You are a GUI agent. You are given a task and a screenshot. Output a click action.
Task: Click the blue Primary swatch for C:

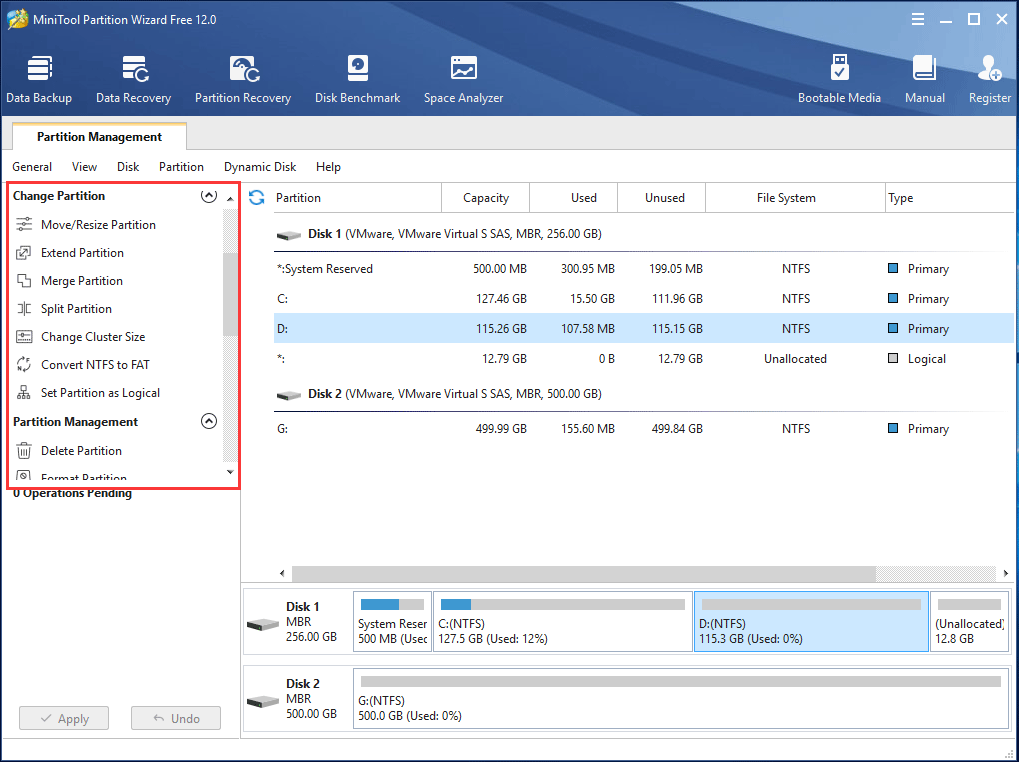893,298
